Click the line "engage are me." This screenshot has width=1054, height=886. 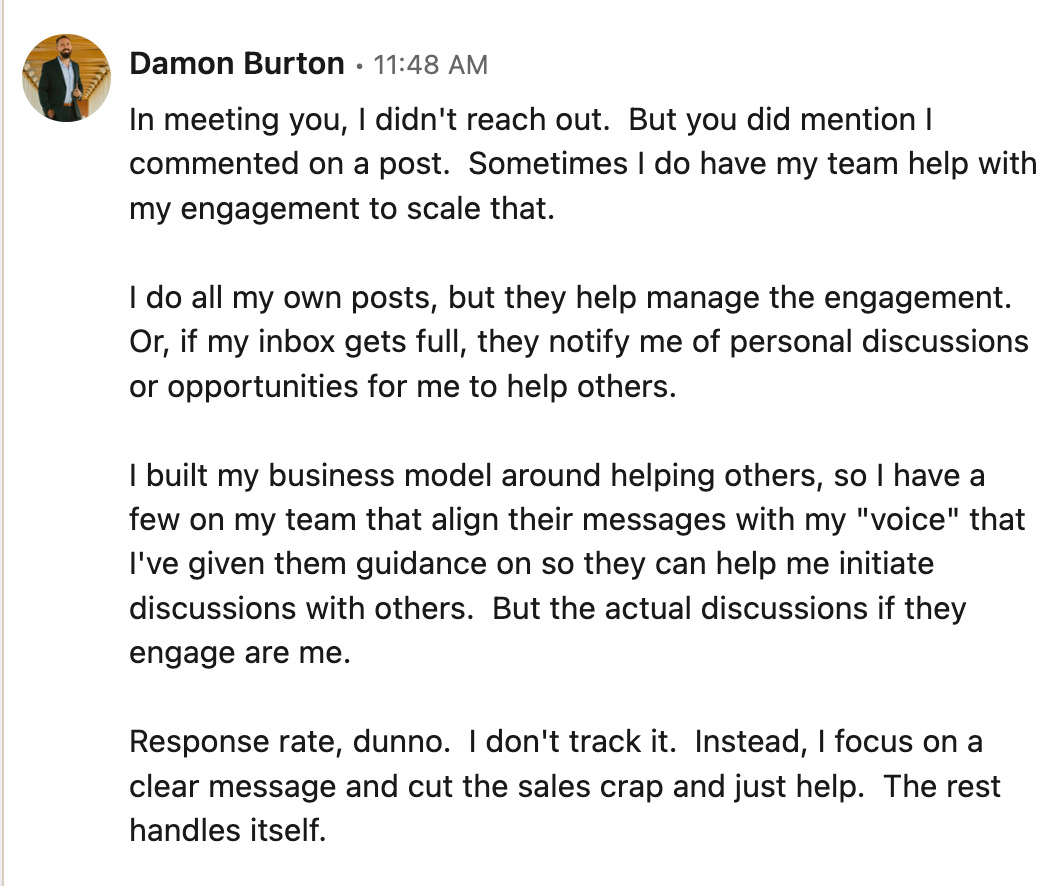pos(240,653)
